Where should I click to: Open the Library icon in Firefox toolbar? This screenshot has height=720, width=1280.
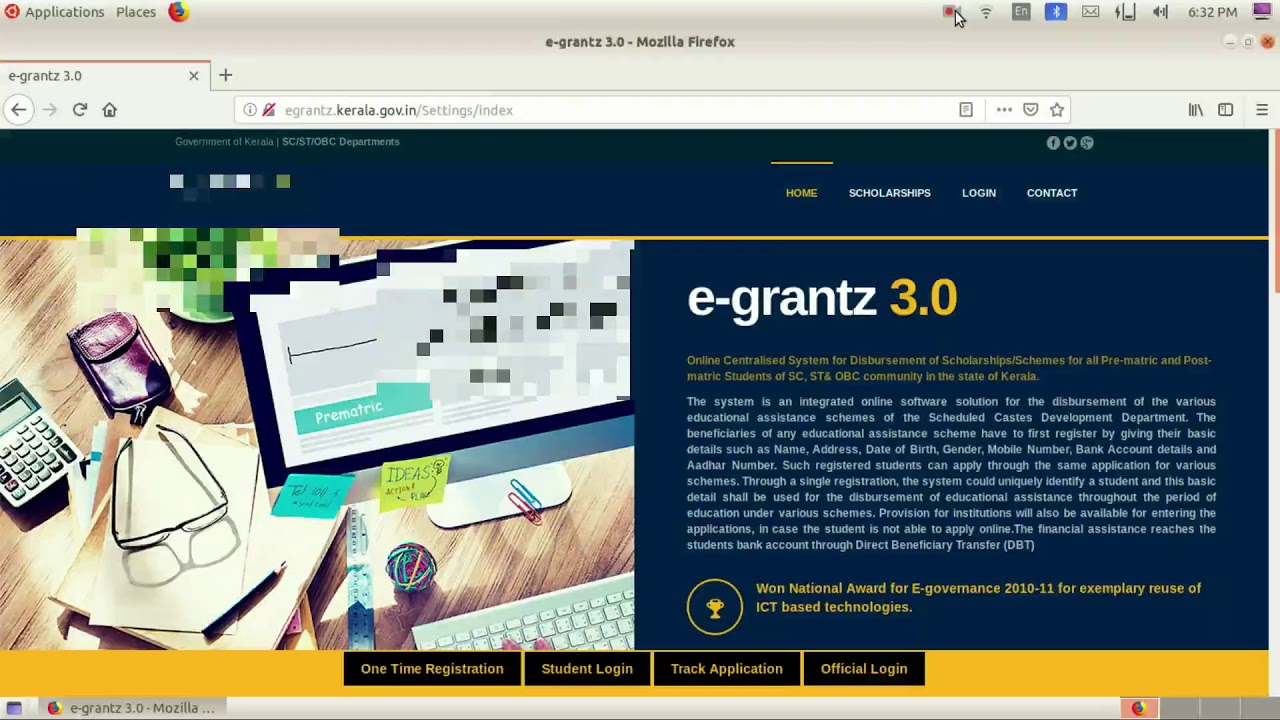click(x=1196, y=110)
